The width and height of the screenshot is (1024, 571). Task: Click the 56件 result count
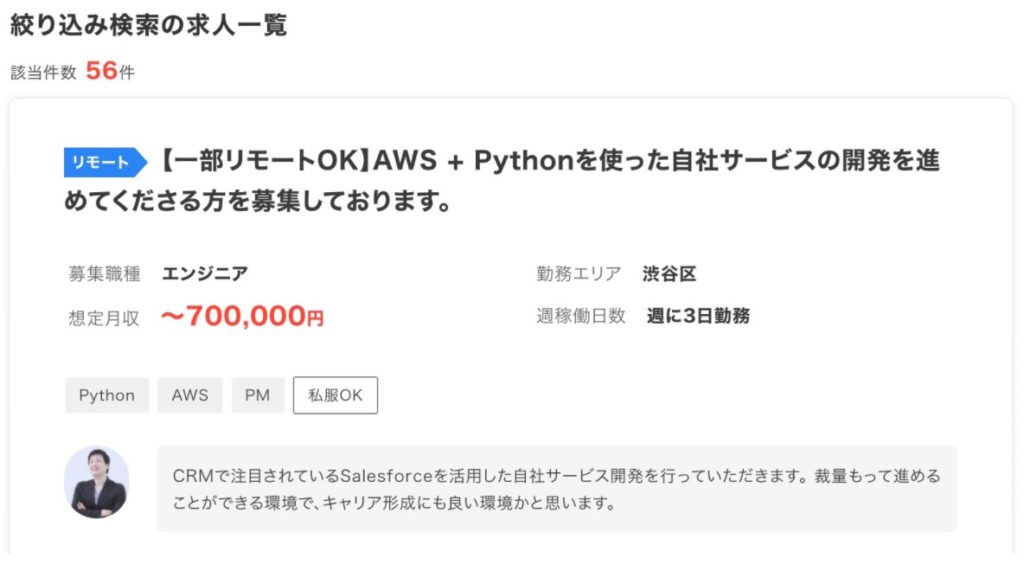(x=110, y=71)
